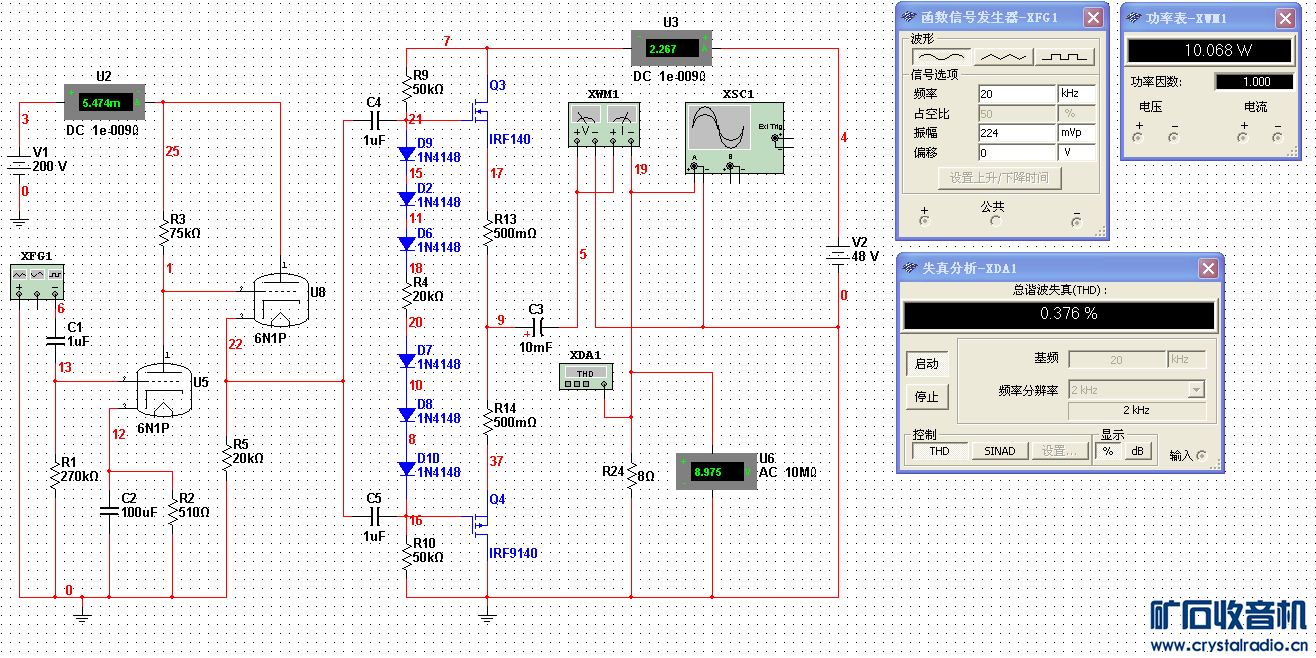Click the XFG1 function generator icon
This screenshot has width=1316, height=658.
pos(38,280)
